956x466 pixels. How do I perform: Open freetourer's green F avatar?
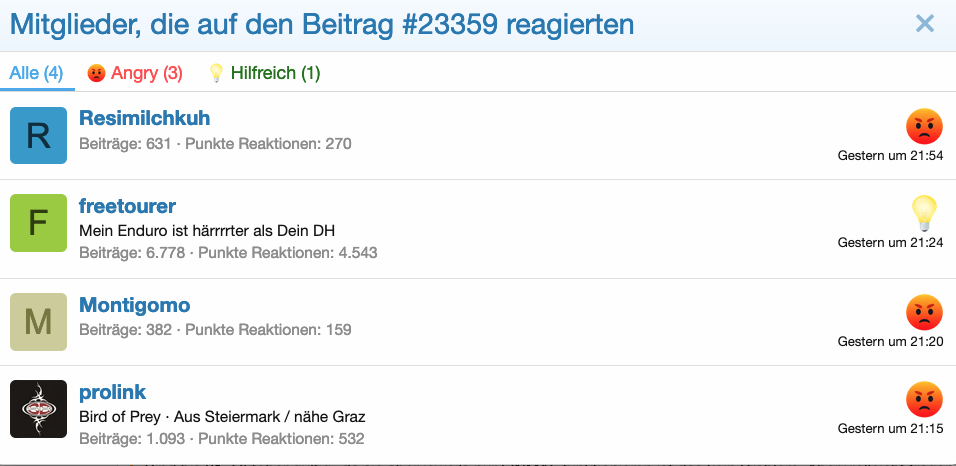38,223
